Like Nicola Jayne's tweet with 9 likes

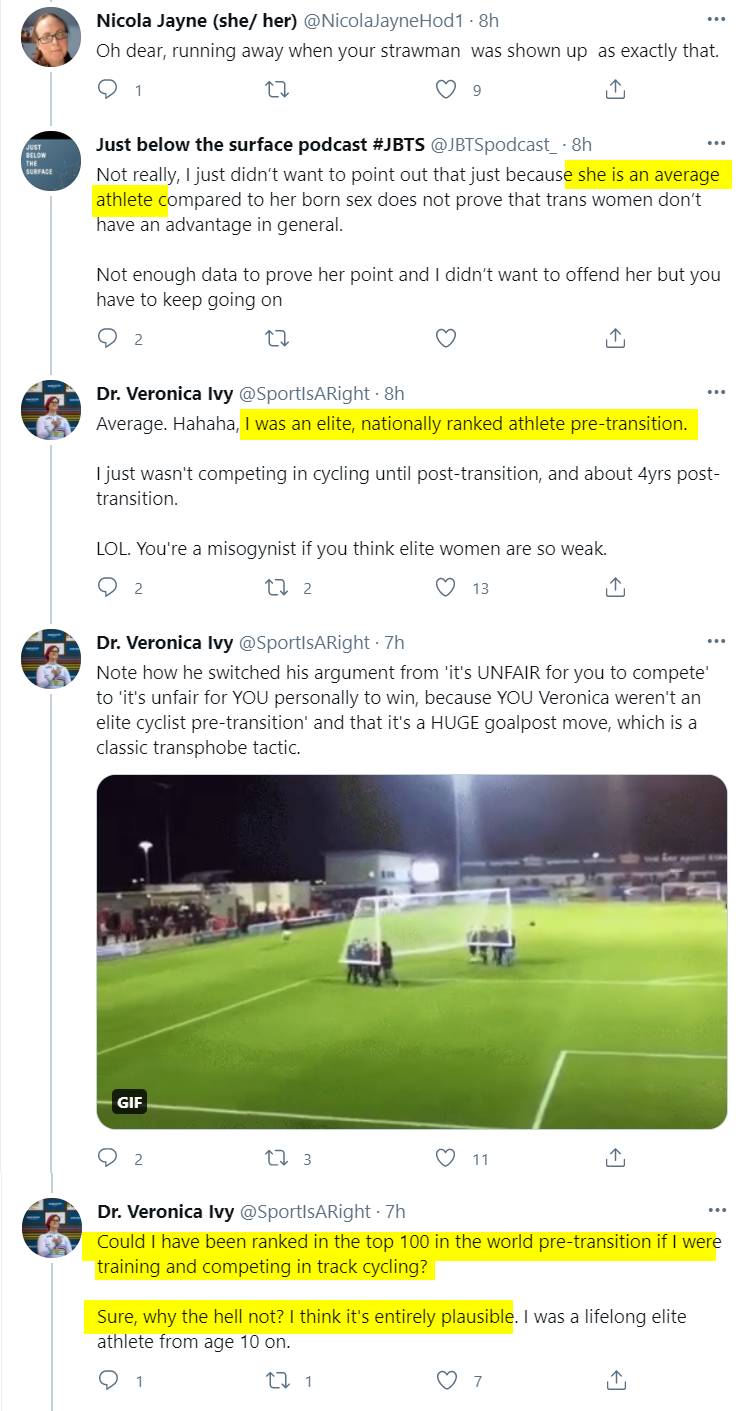(446, 90)
